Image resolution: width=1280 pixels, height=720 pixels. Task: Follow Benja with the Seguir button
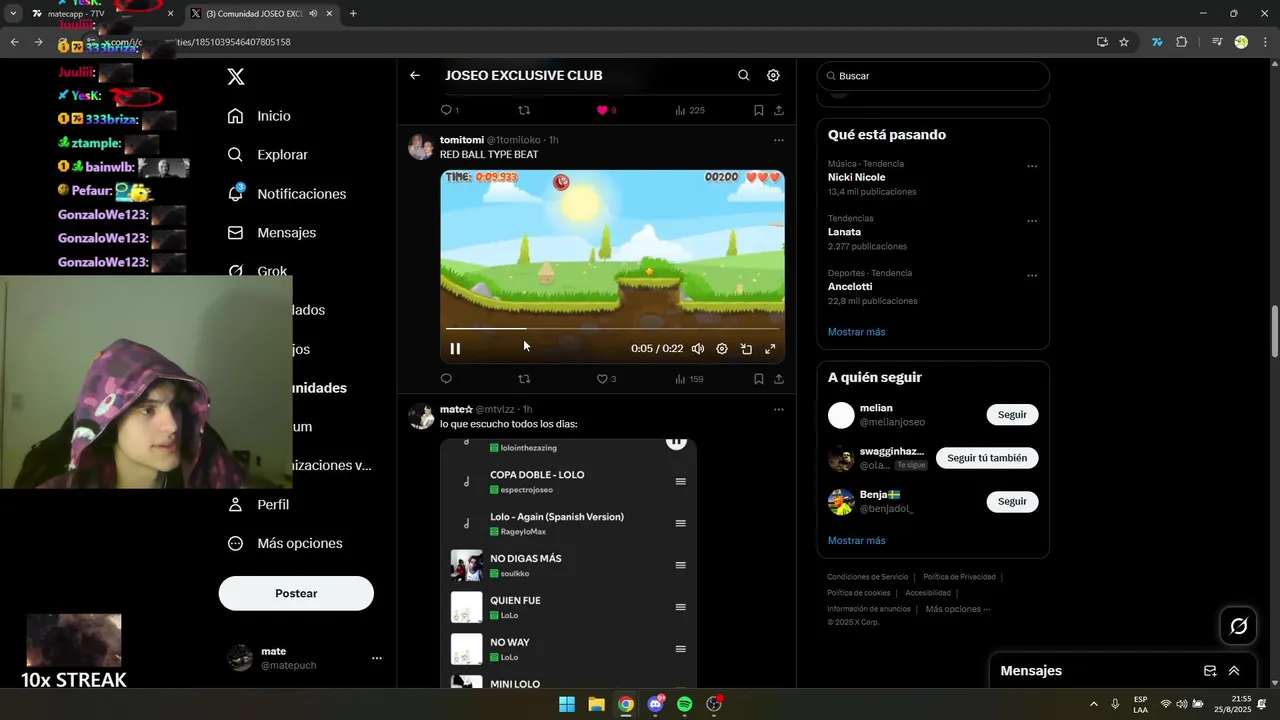pyautogui.click(x=1012, y=501)
